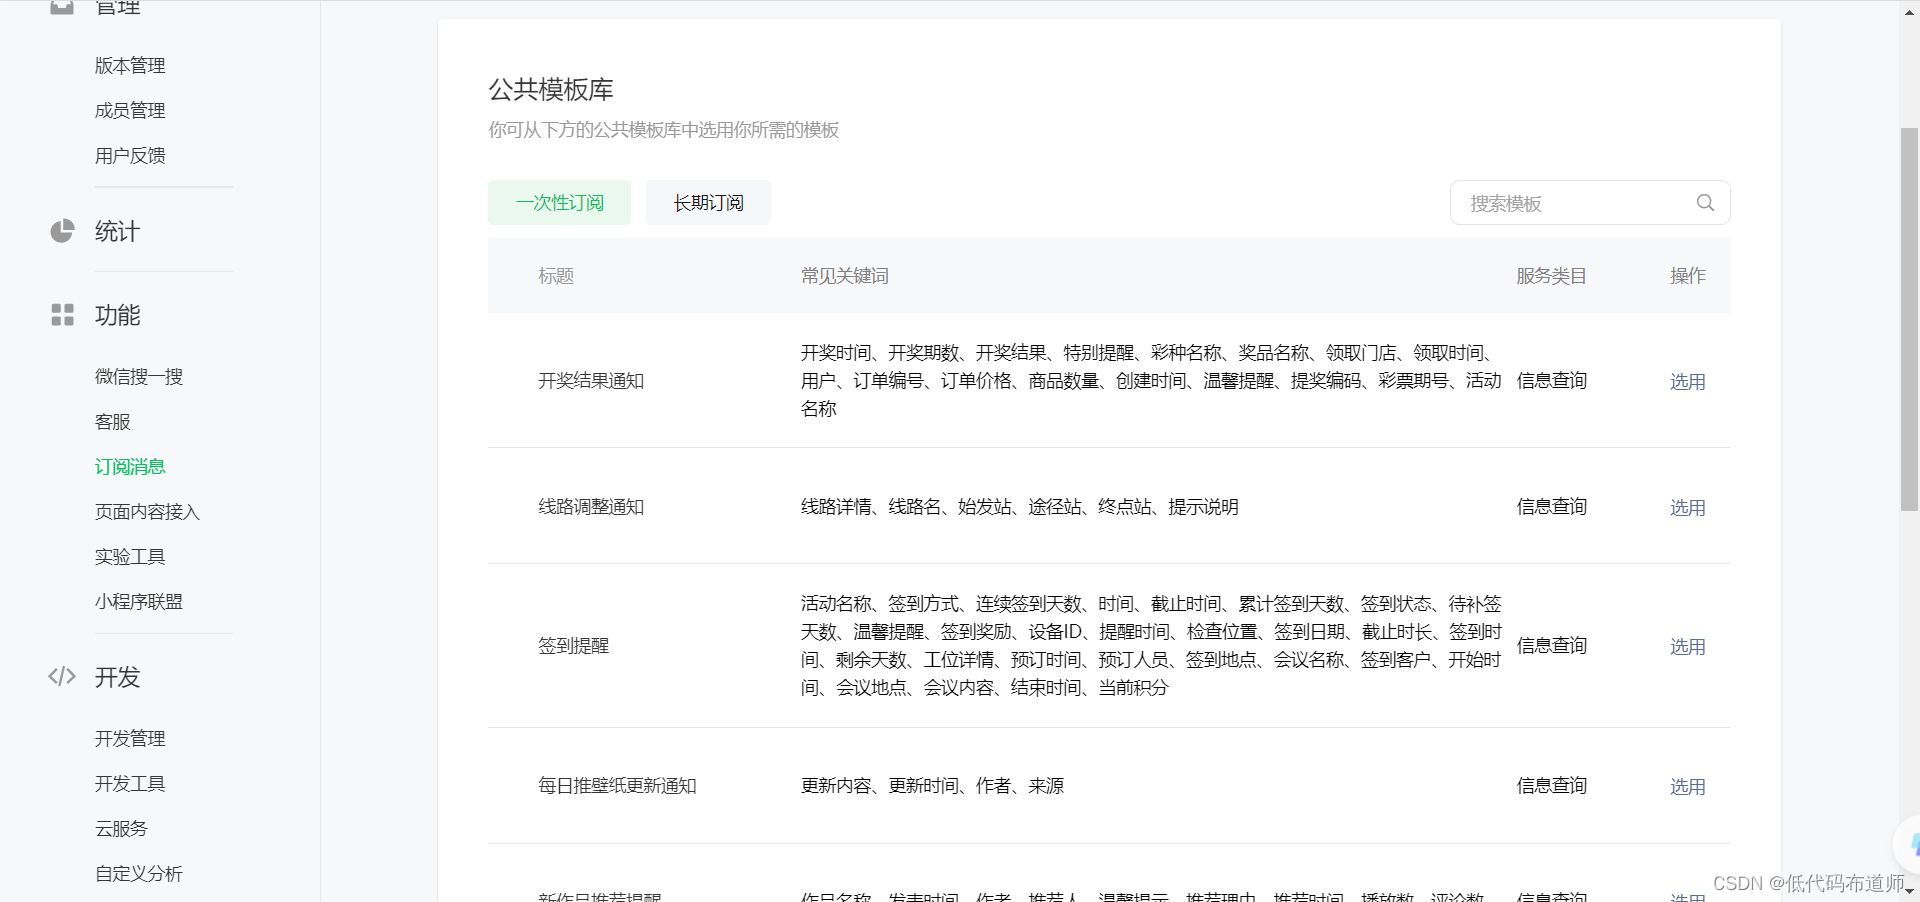This screenshot has height=902, width=1920.
Task: Click the scrollbar down arrow
Action: (1909, 891)
